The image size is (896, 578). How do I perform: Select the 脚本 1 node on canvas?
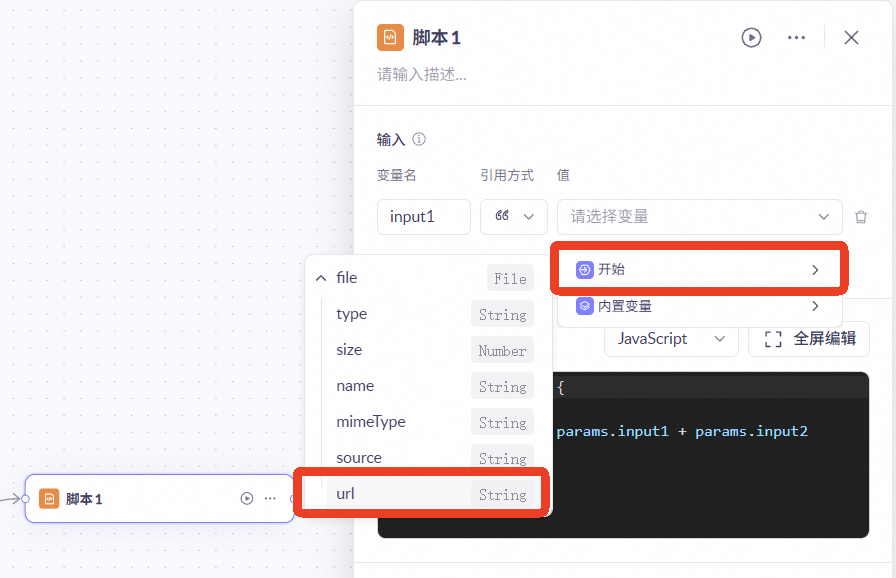click(x=159, y=499)
